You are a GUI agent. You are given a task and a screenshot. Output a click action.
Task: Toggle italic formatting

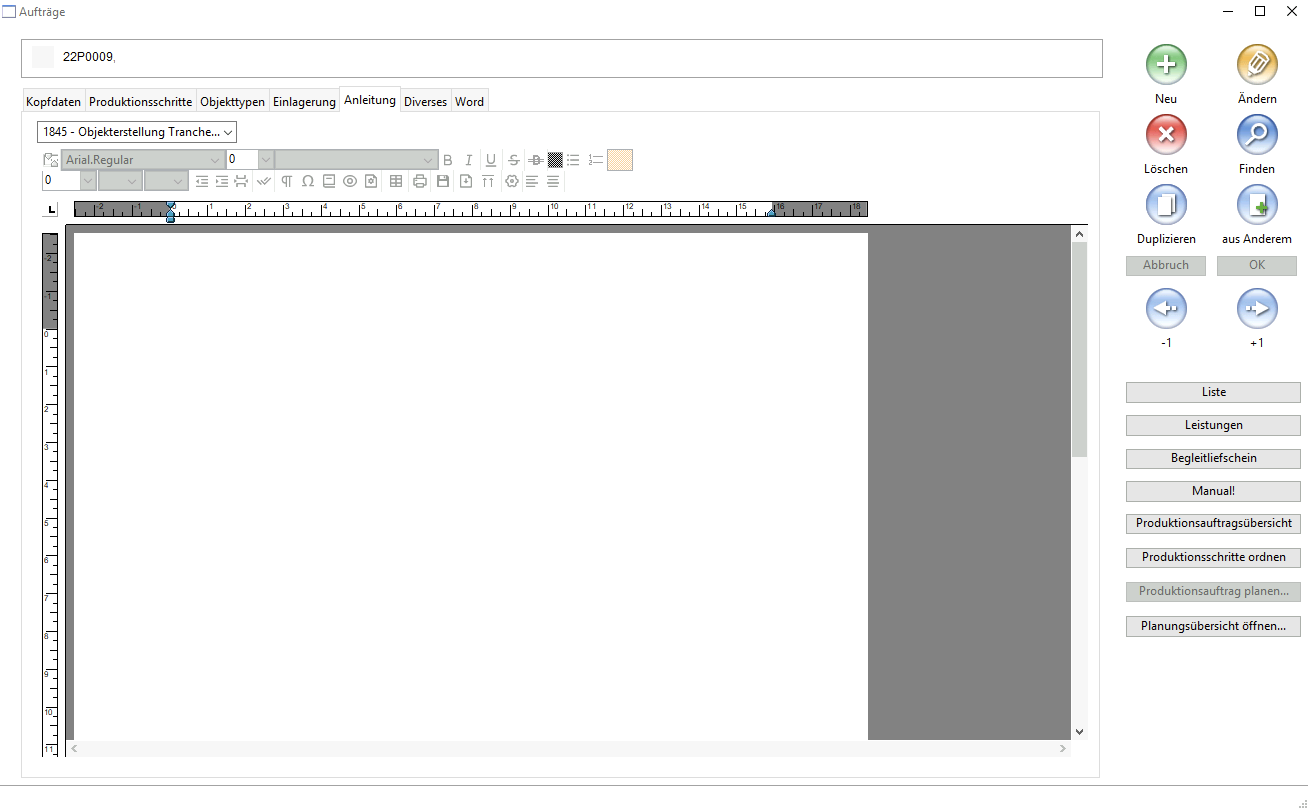[x=468, y=160]
